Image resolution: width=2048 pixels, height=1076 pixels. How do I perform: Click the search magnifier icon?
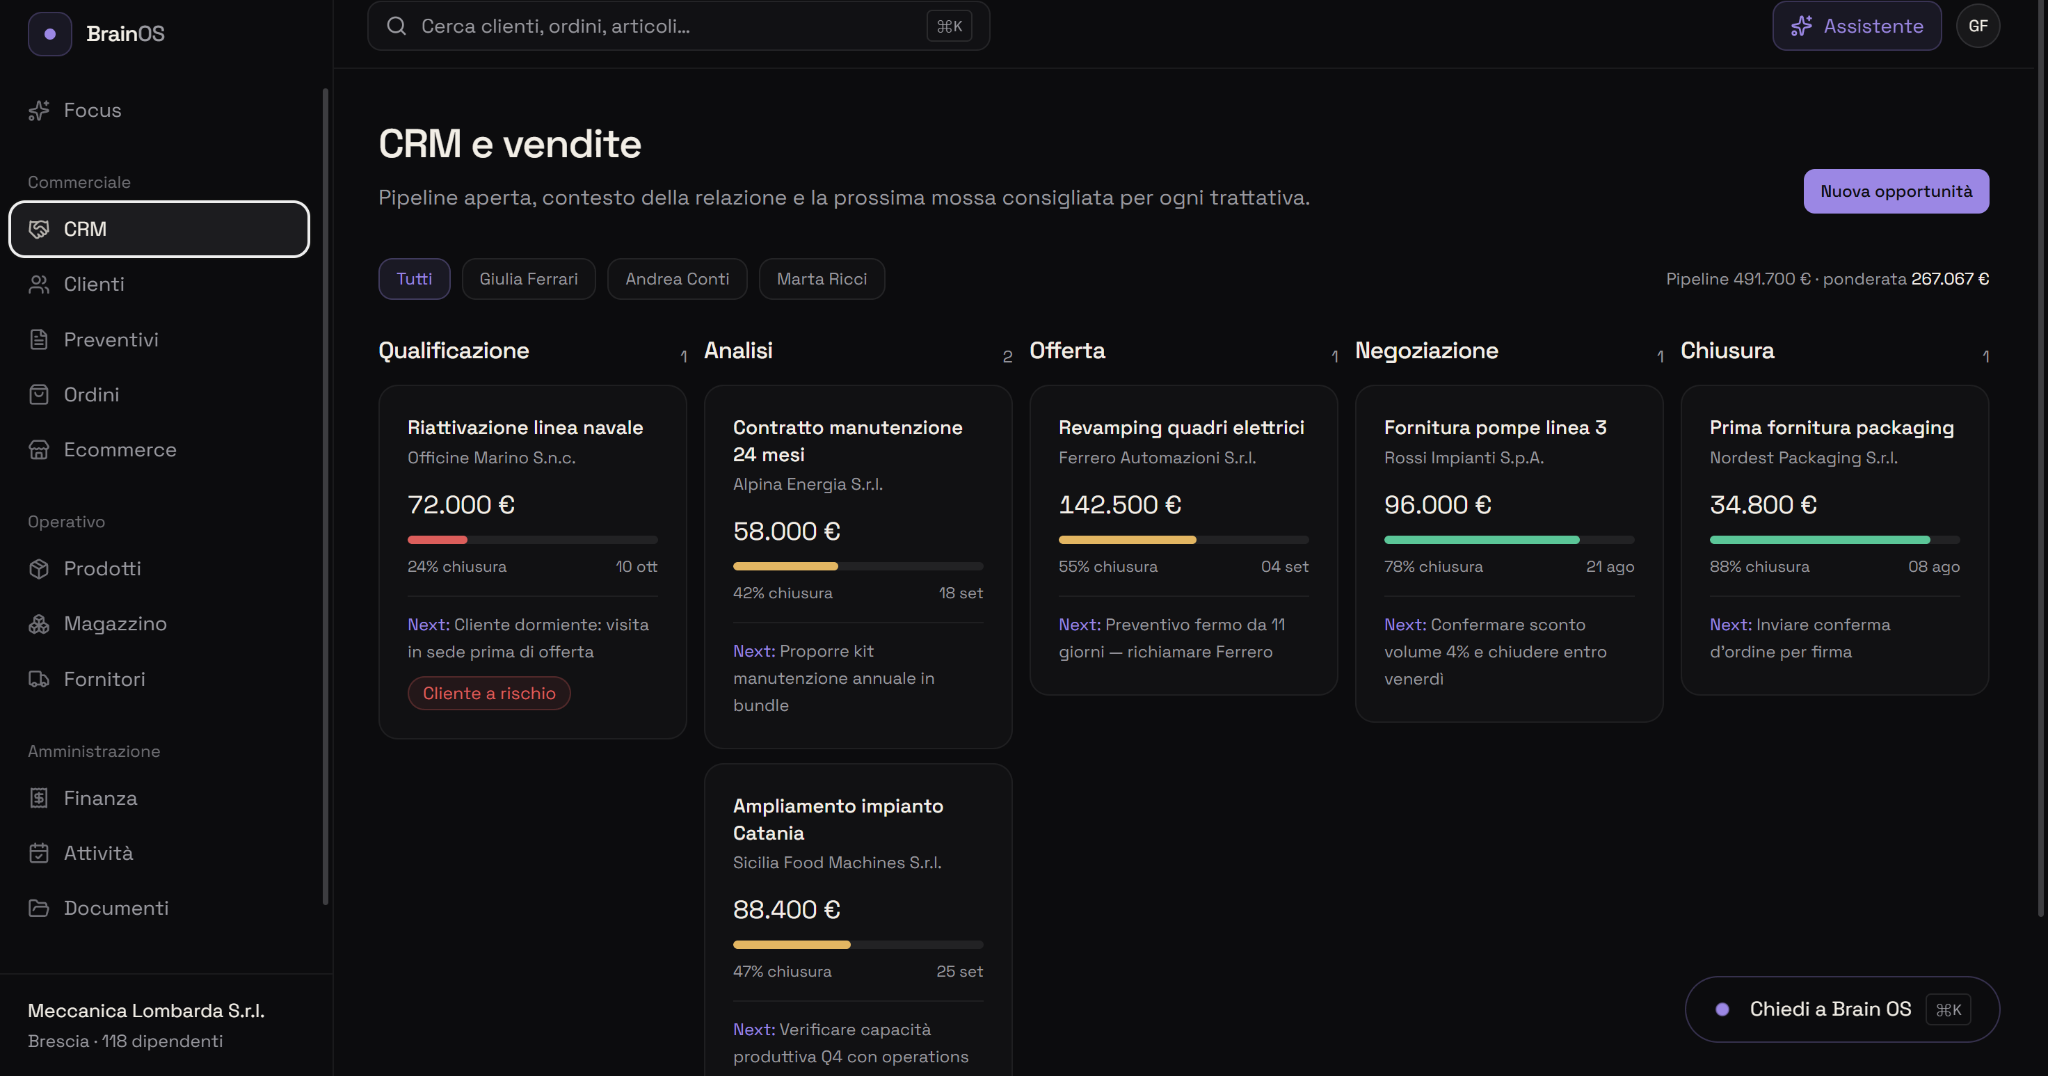pyautogui.click(x=397, y=26)
